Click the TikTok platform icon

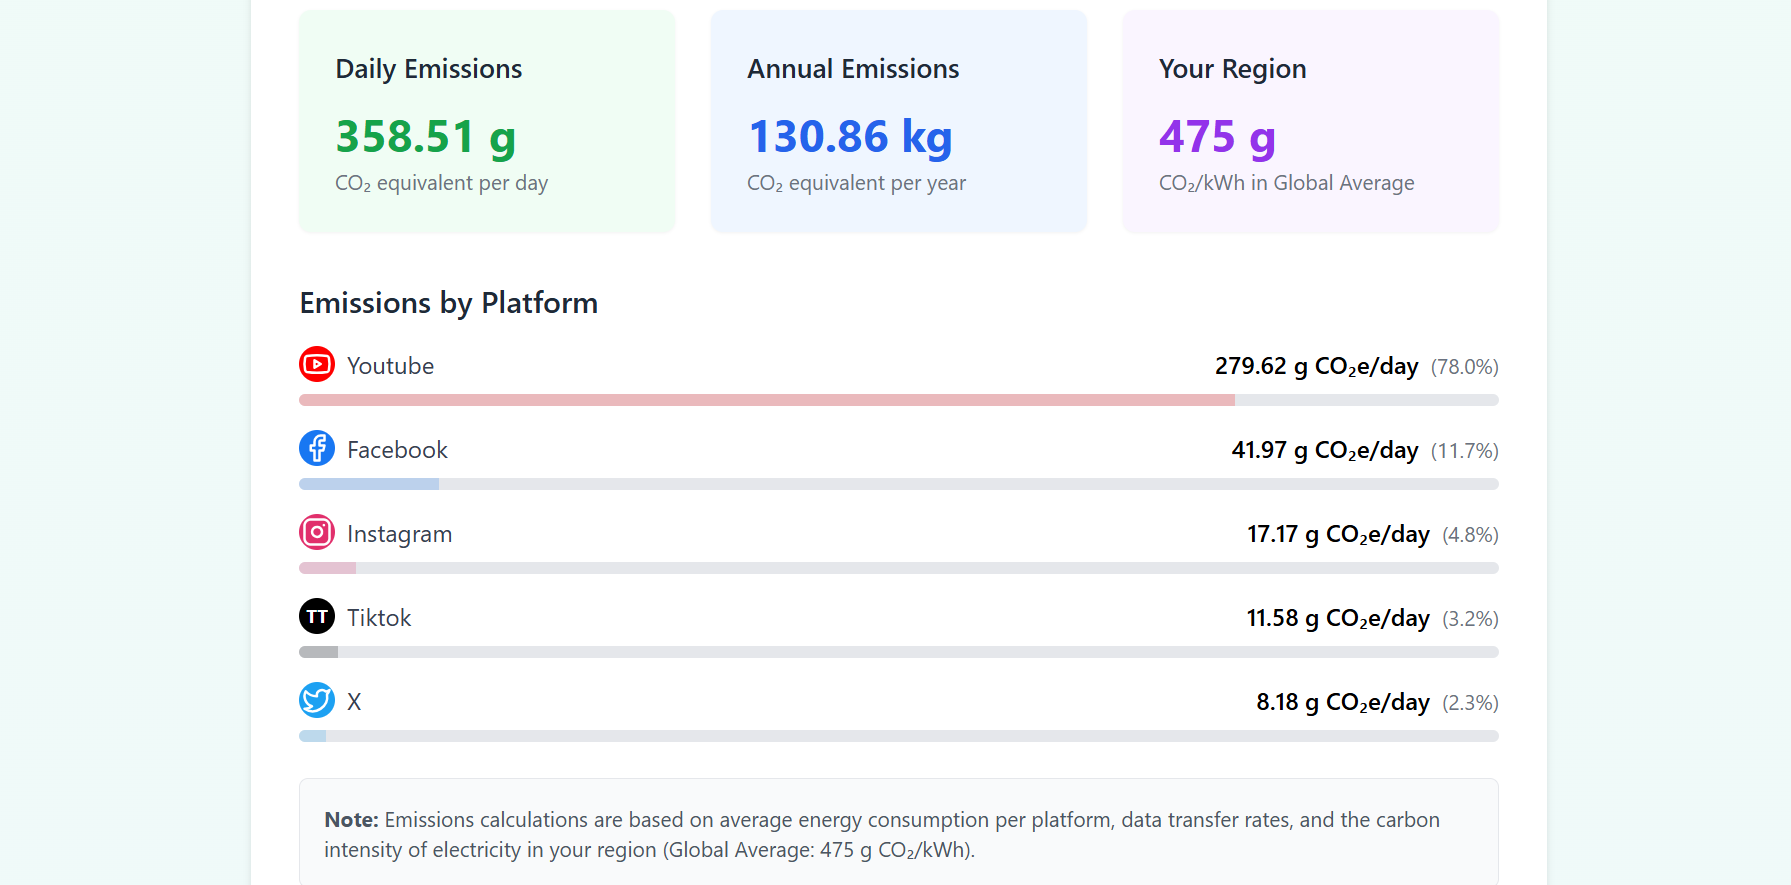[x=317, y=617]
